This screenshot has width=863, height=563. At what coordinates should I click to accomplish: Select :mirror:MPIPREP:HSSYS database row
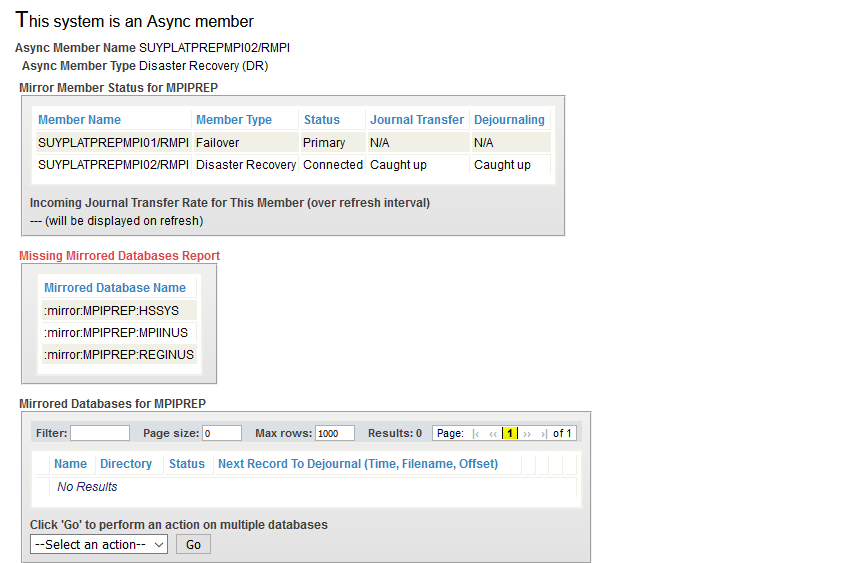(119, 310)
